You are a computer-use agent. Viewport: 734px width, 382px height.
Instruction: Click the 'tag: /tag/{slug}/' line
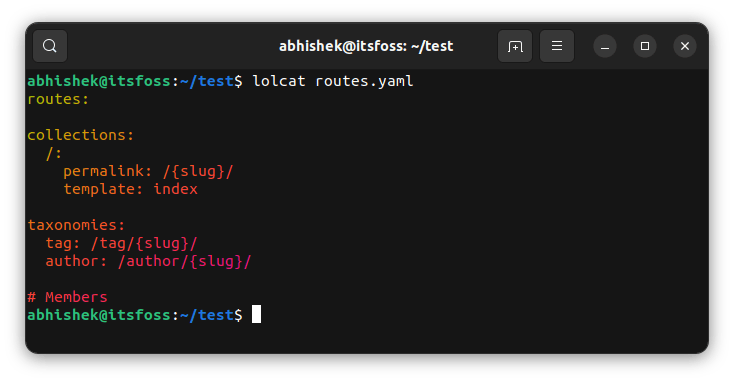[x=121, y=243]
